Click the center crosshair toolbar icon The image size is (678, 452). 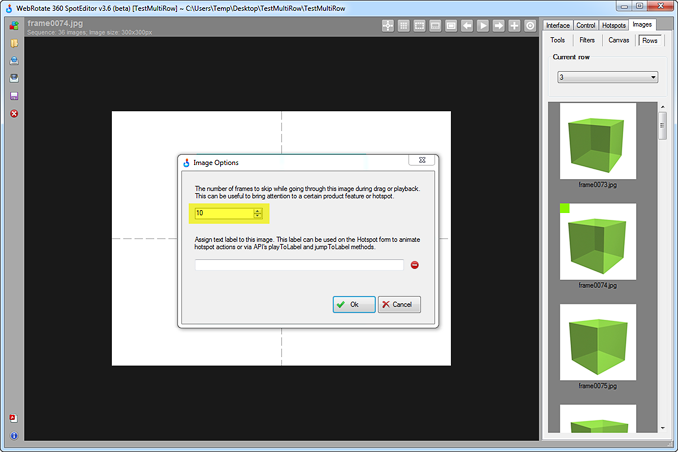(x=388, y=26)
